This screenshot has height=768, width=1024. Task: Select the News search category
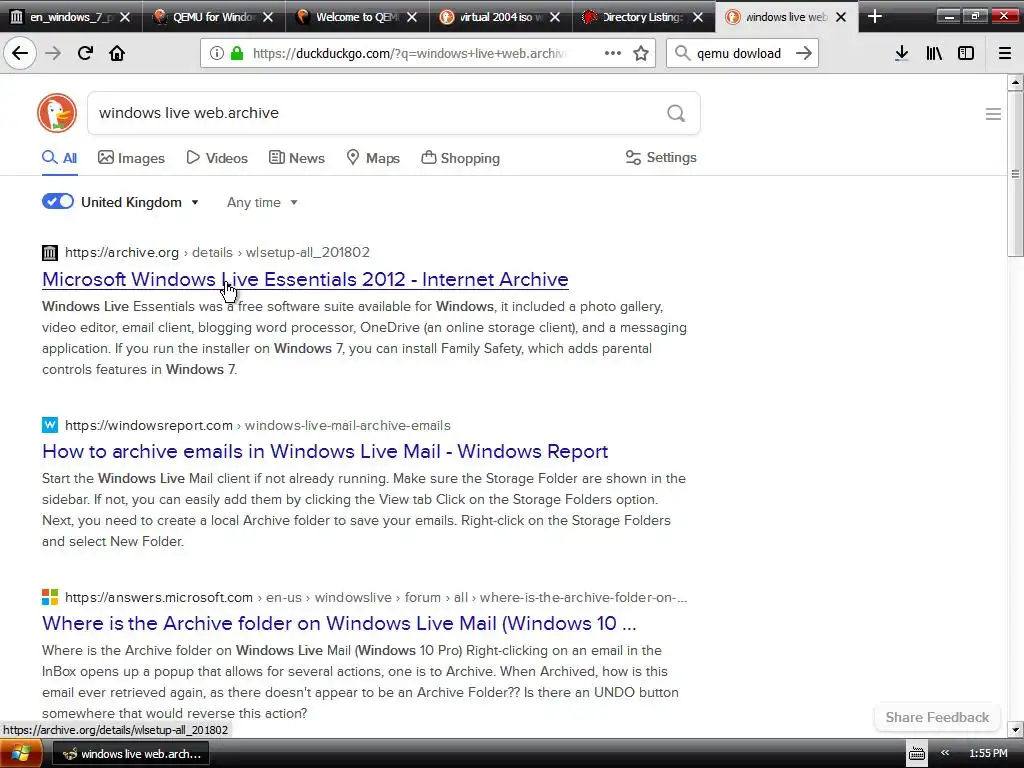(x=296, y=158)
